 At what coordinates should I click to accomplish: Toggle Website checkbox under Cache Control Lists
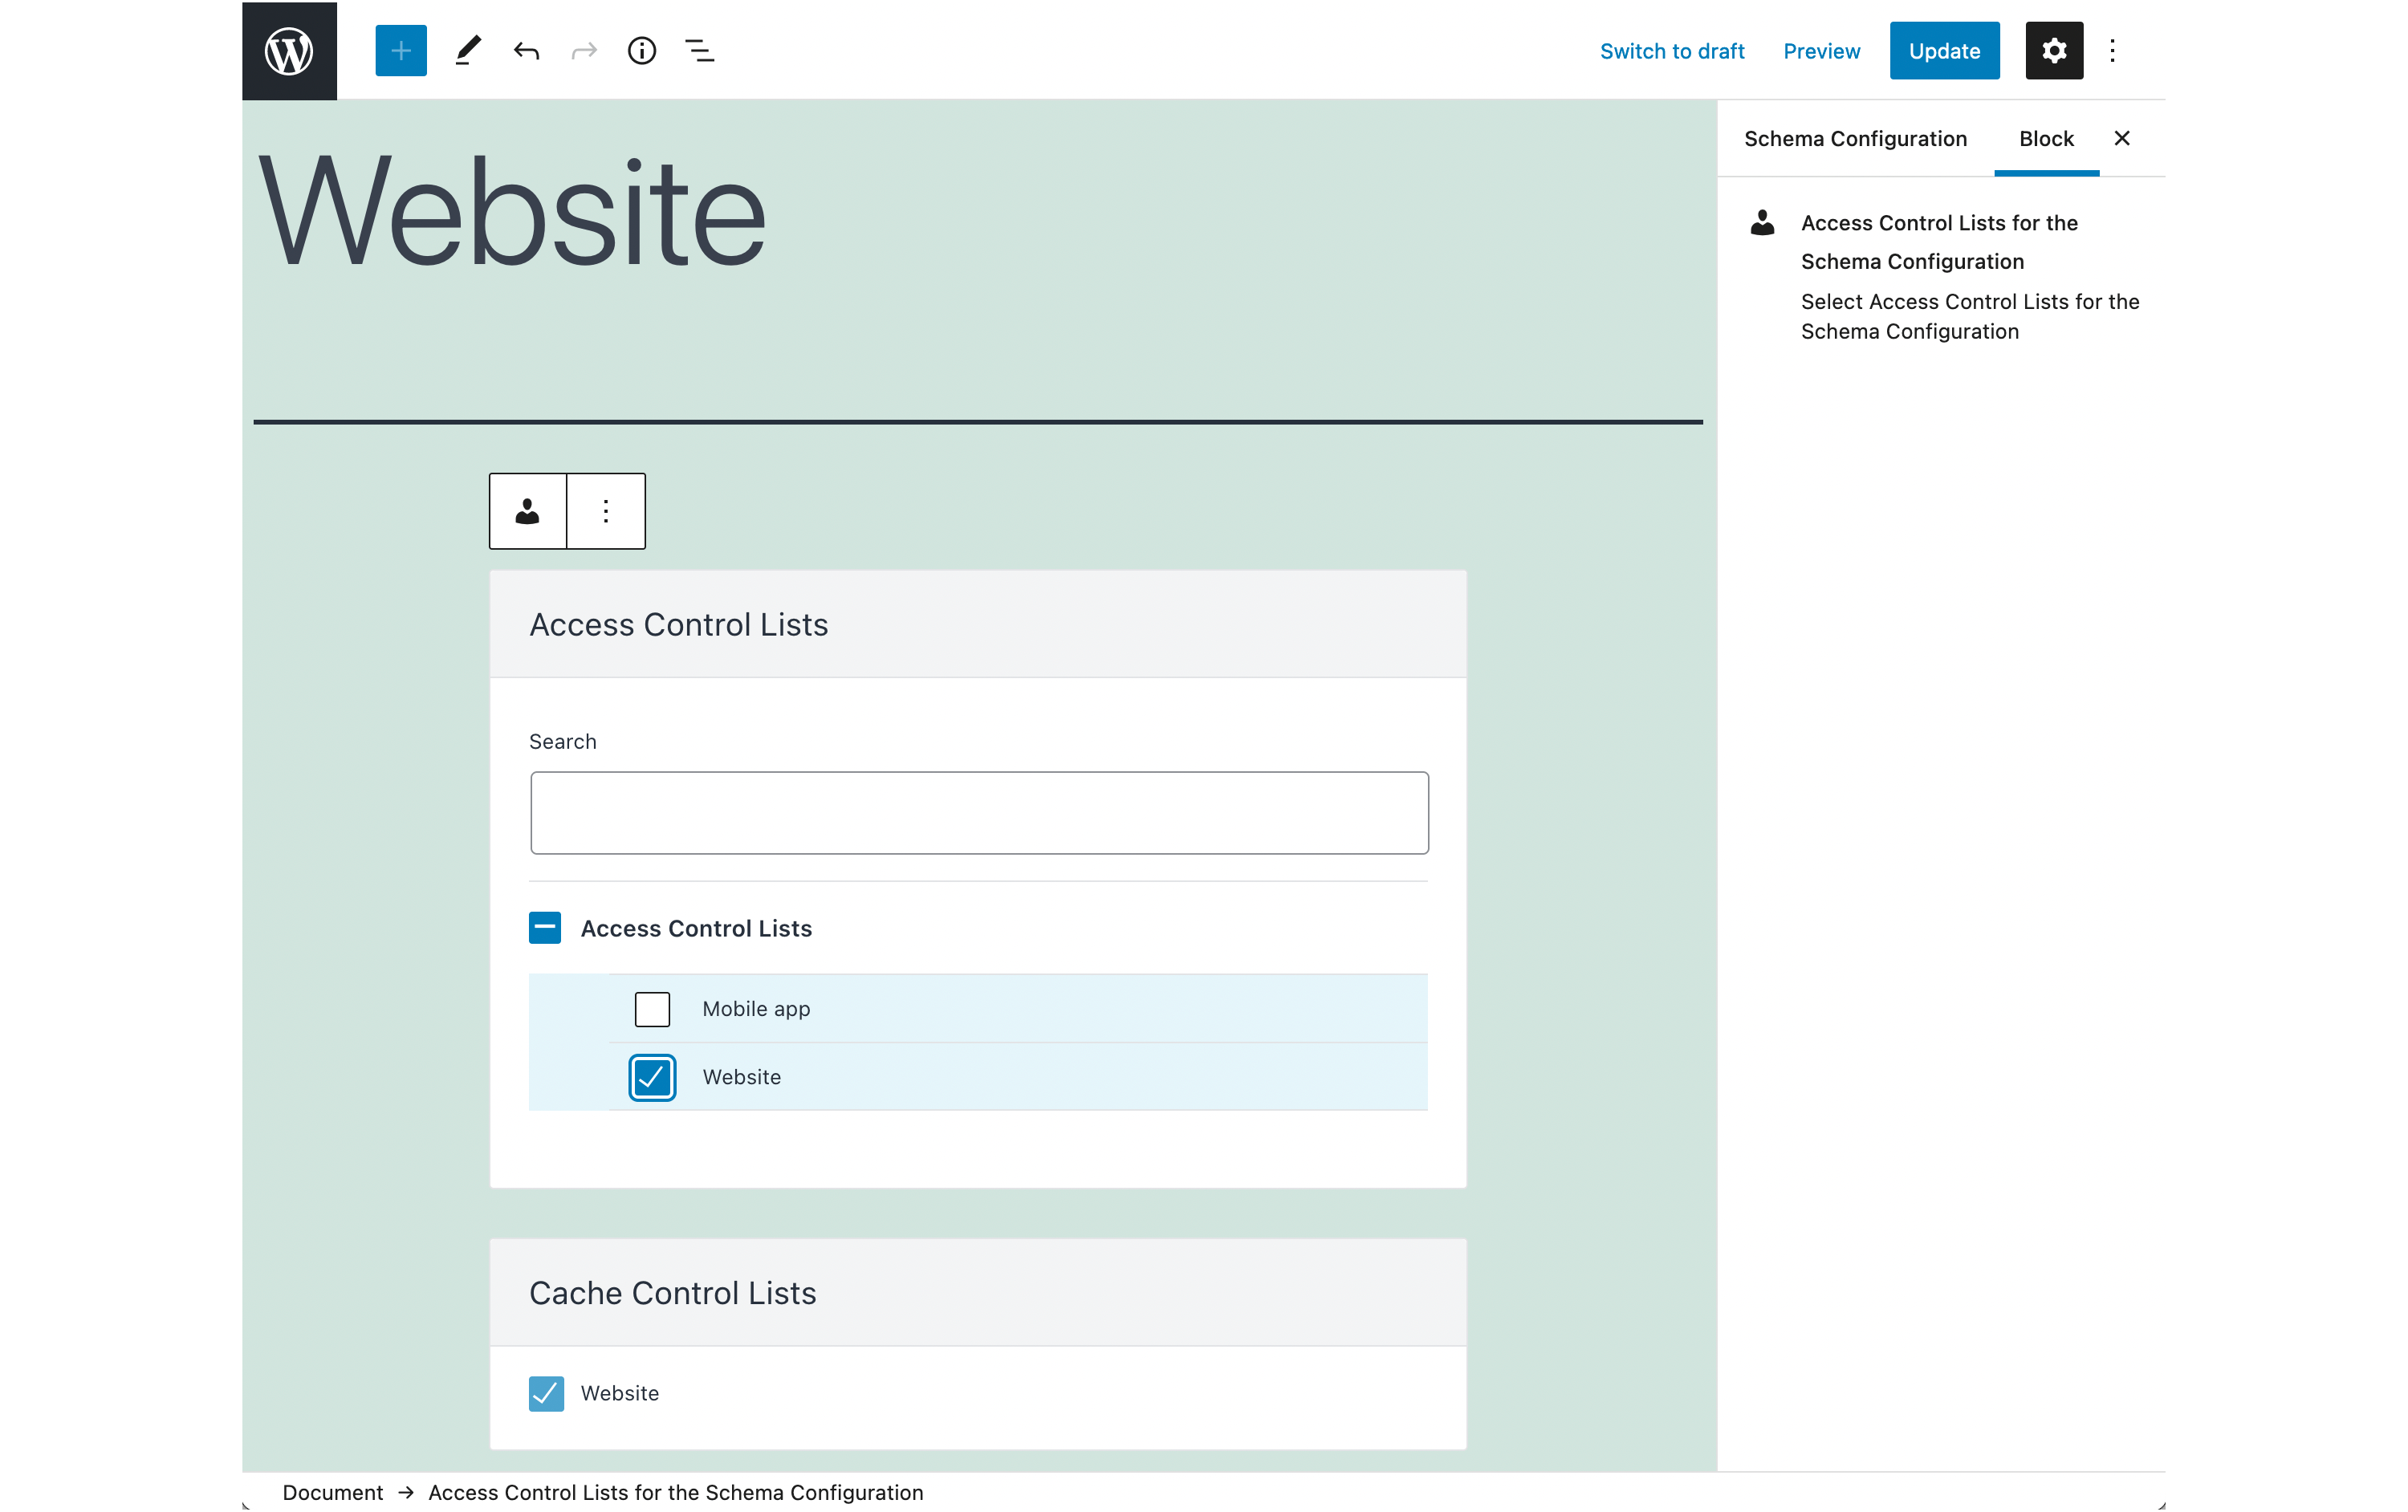[x=546, y=1393]
